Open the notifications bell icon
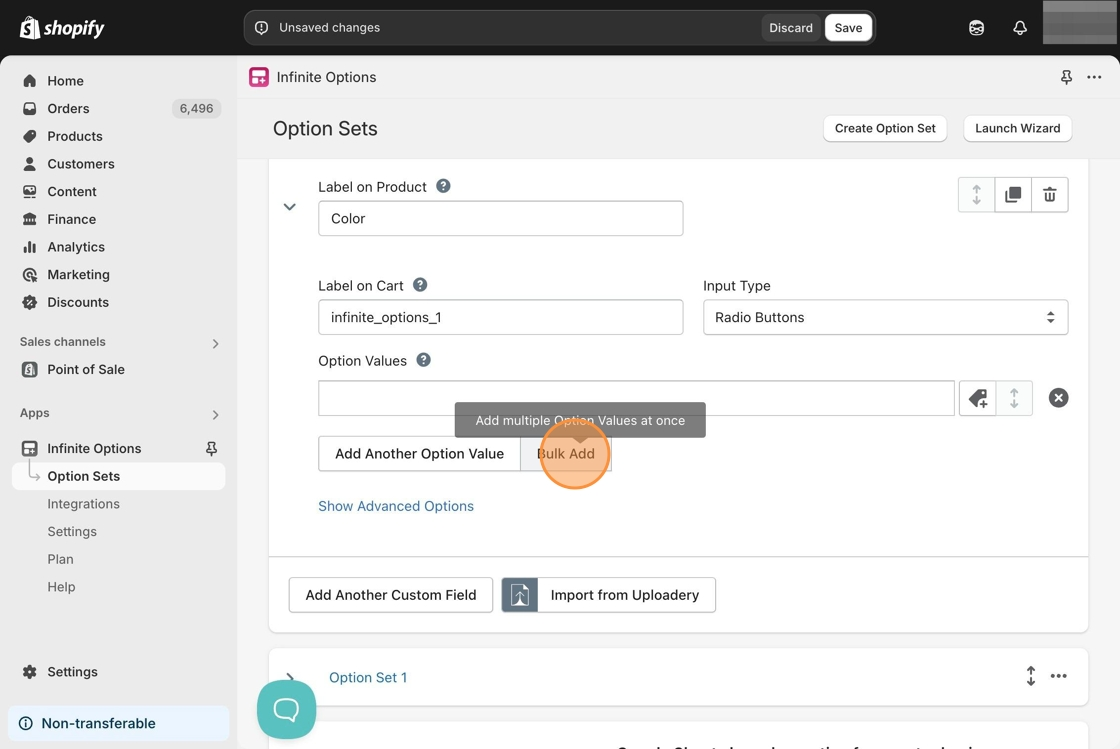 1019,28
